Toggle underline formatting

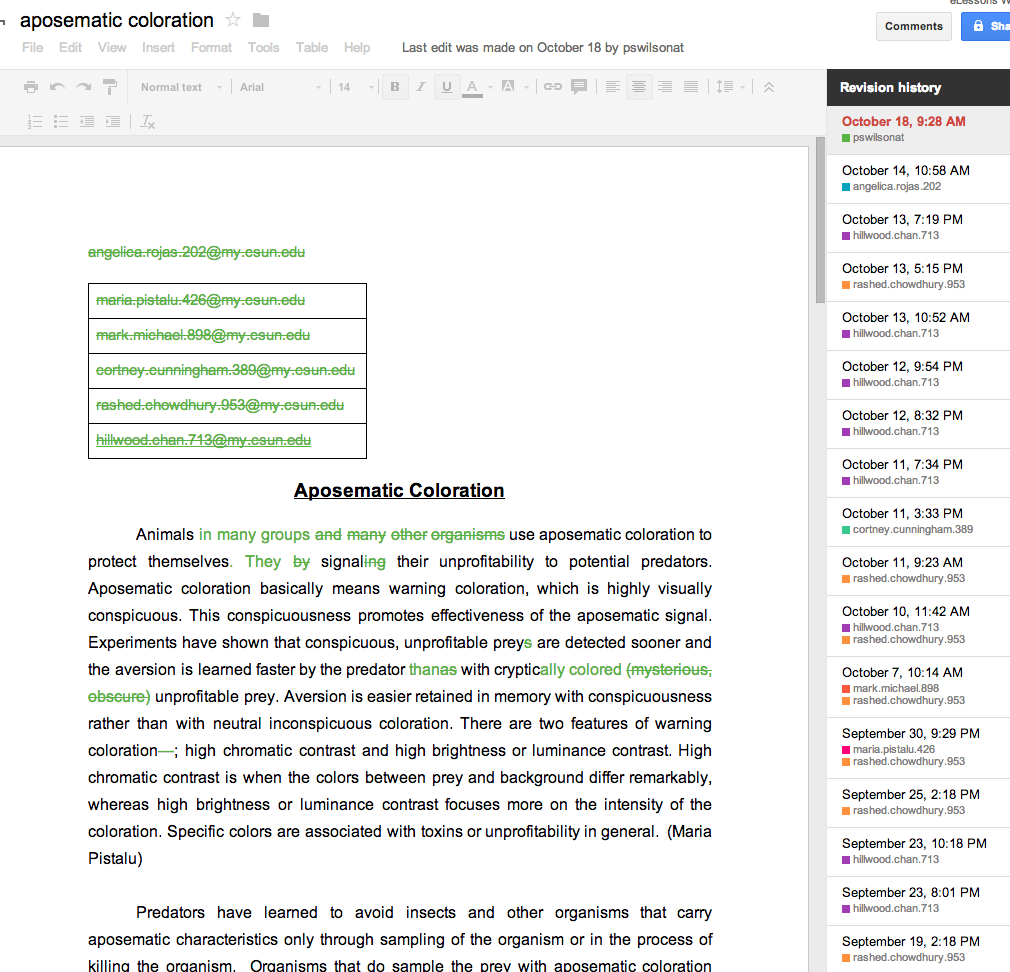point(446,87)
